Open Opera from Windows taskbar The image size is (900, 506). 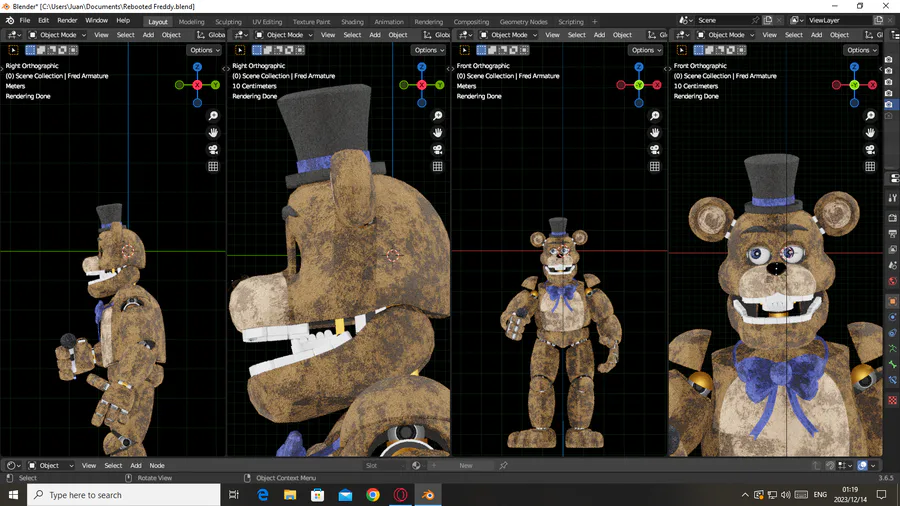point(401,495)
